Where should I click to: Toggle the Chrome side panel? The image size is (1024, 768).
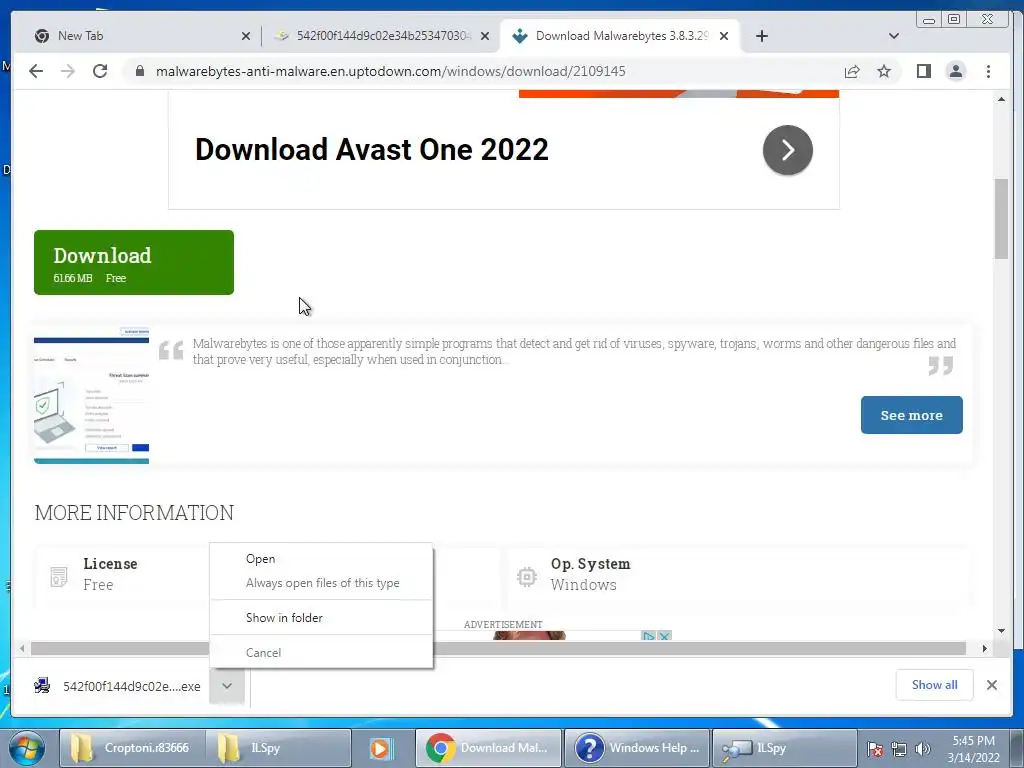923,71
